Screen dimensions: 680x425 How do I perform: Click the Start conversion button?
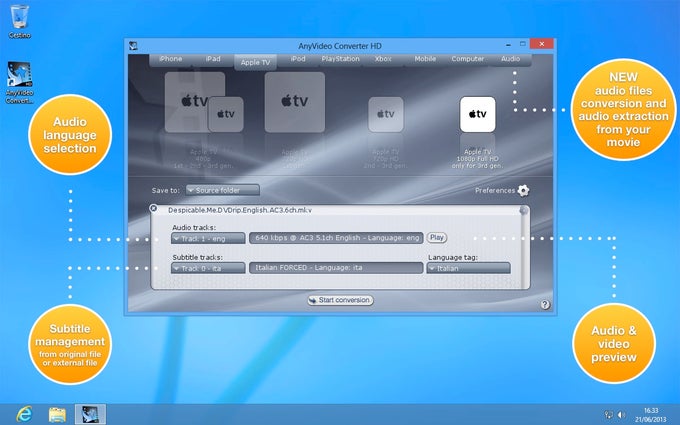(x=340, y=300)
